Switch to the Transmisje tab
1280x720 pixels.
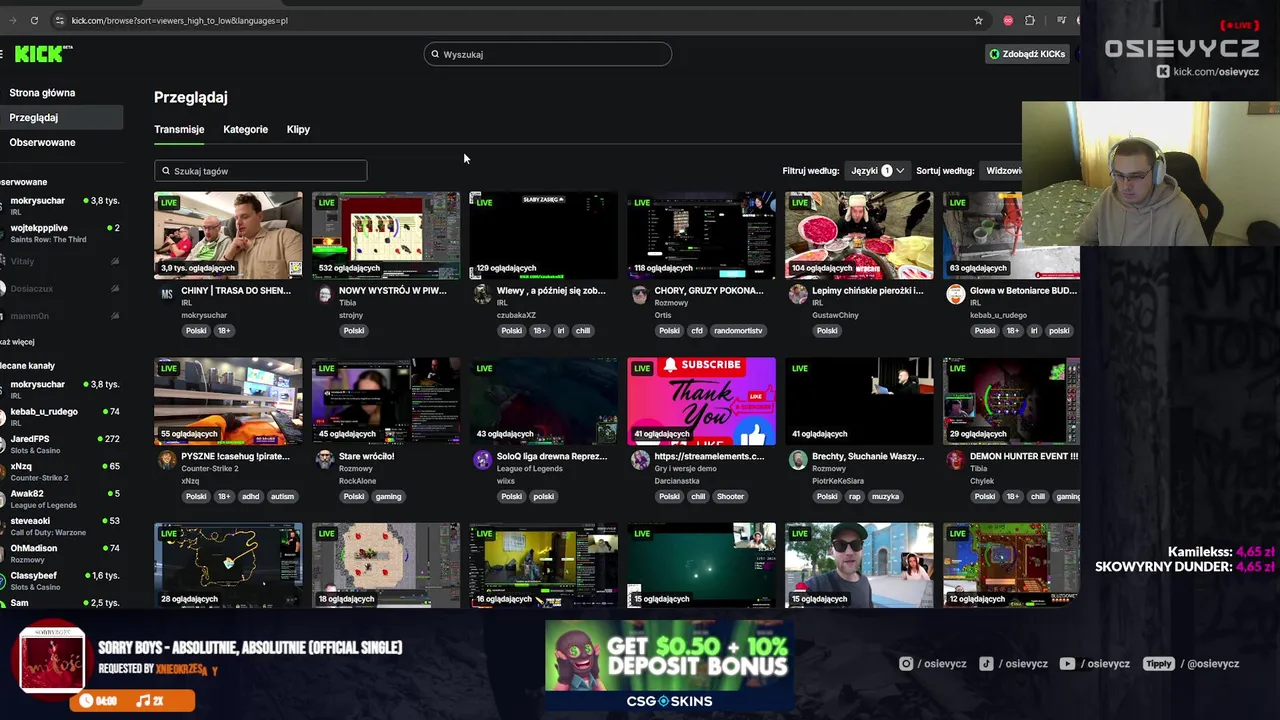(x=179, y=129)
